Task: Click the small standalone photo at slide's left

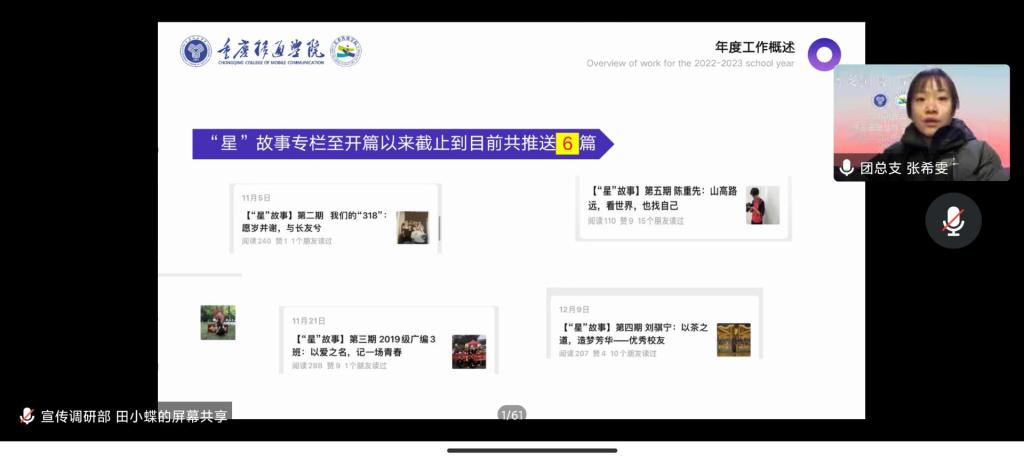Action: [x=218, y=322]
